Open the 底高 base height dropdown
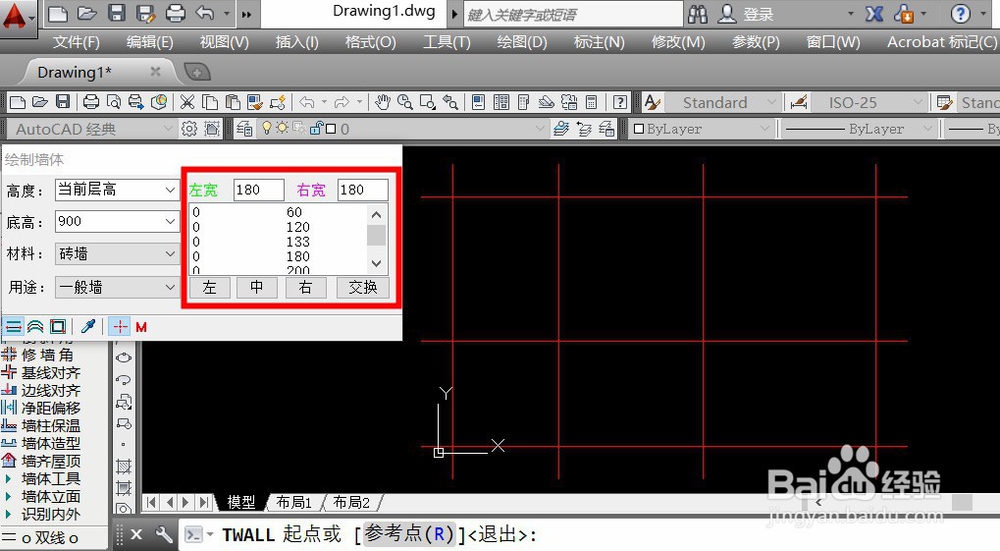The width and height of the screenshot is (1000, 551). coord(170,221)
